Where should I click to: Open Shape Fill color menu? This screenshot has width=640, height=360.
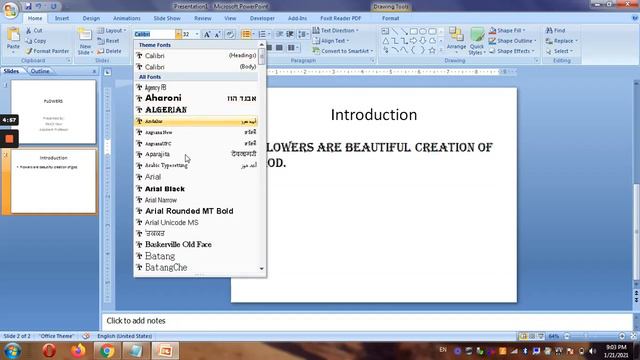507,31
